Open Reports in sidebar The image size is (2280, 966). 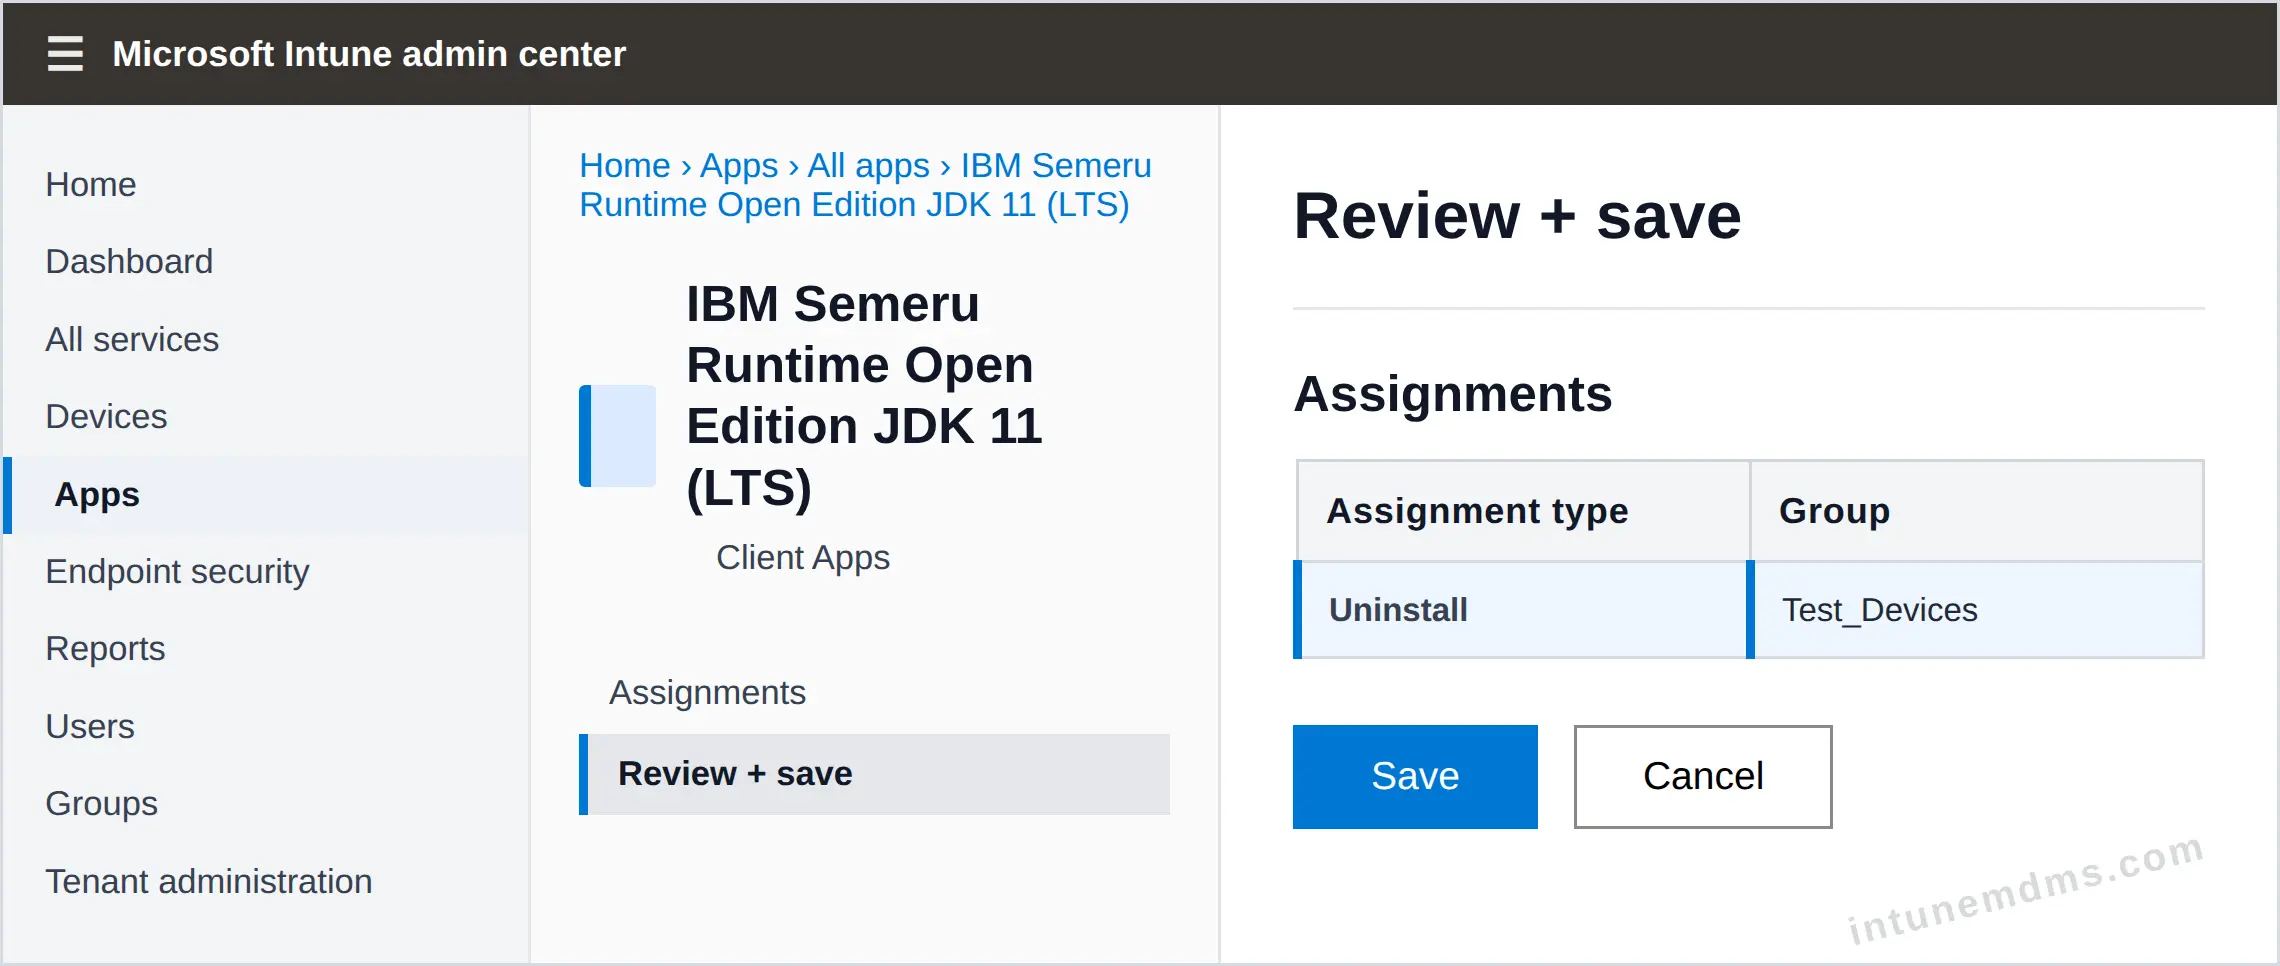pyautogui.click(x=106, y=649)
